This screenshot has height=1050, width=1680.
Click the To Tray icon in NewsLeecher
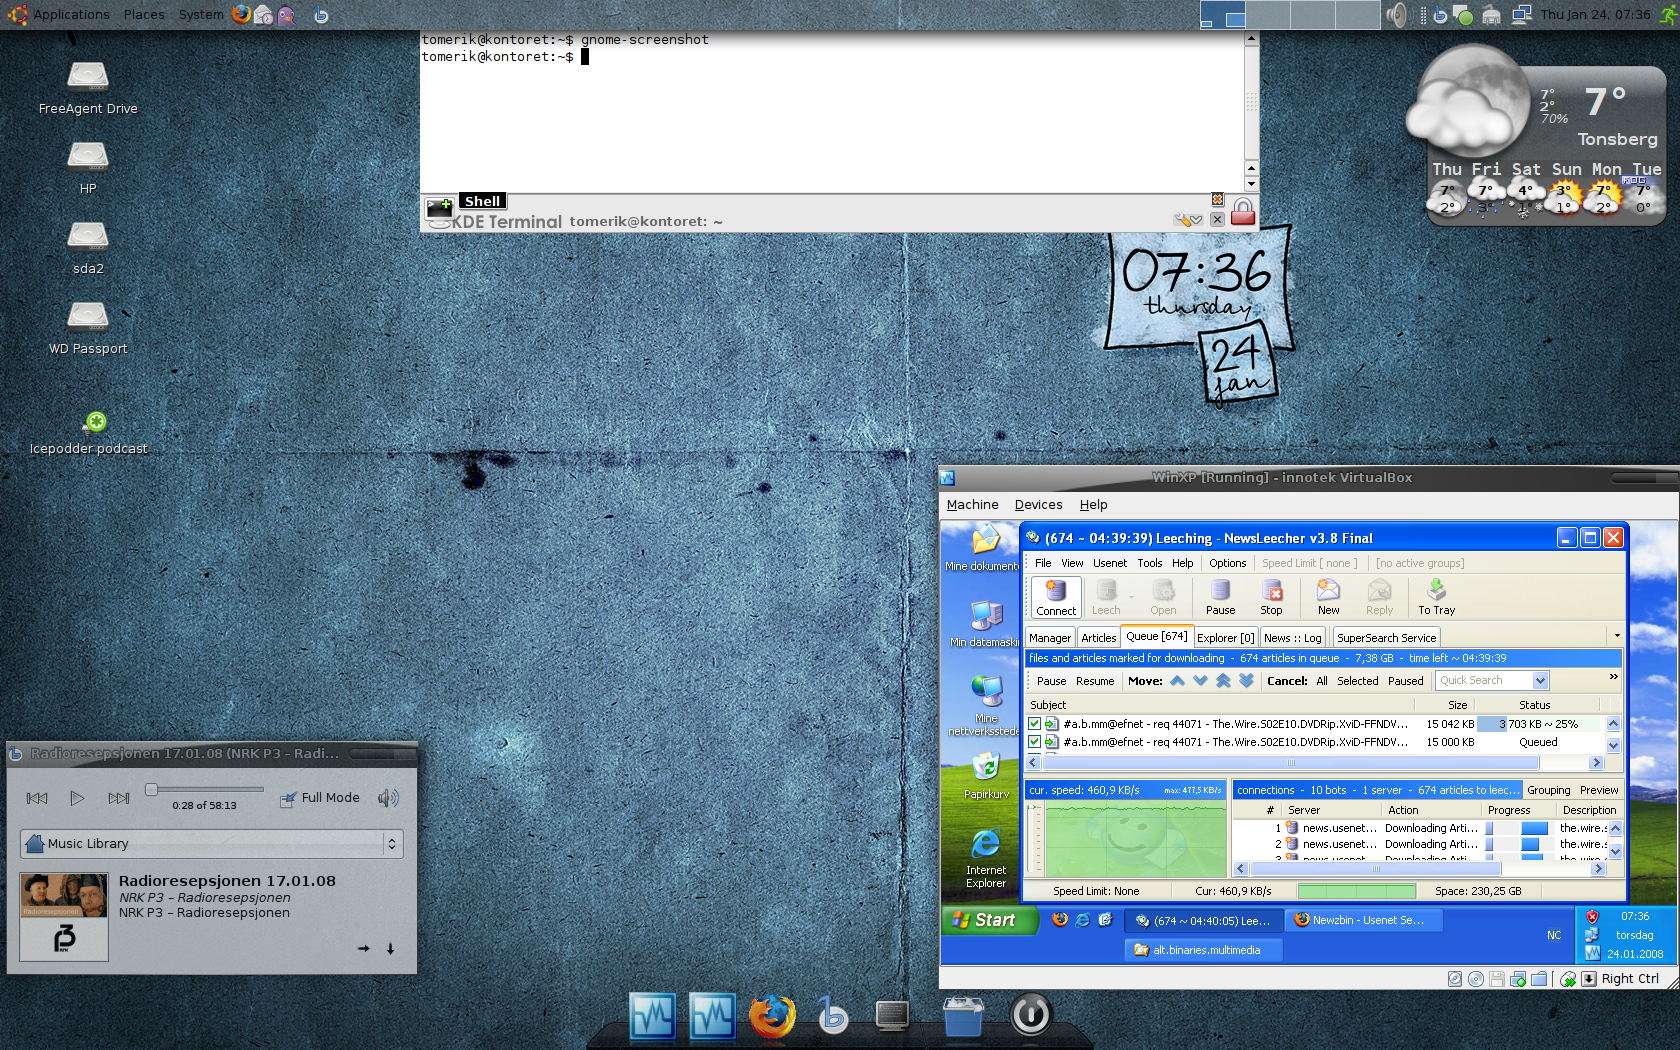pos(1436,597)
